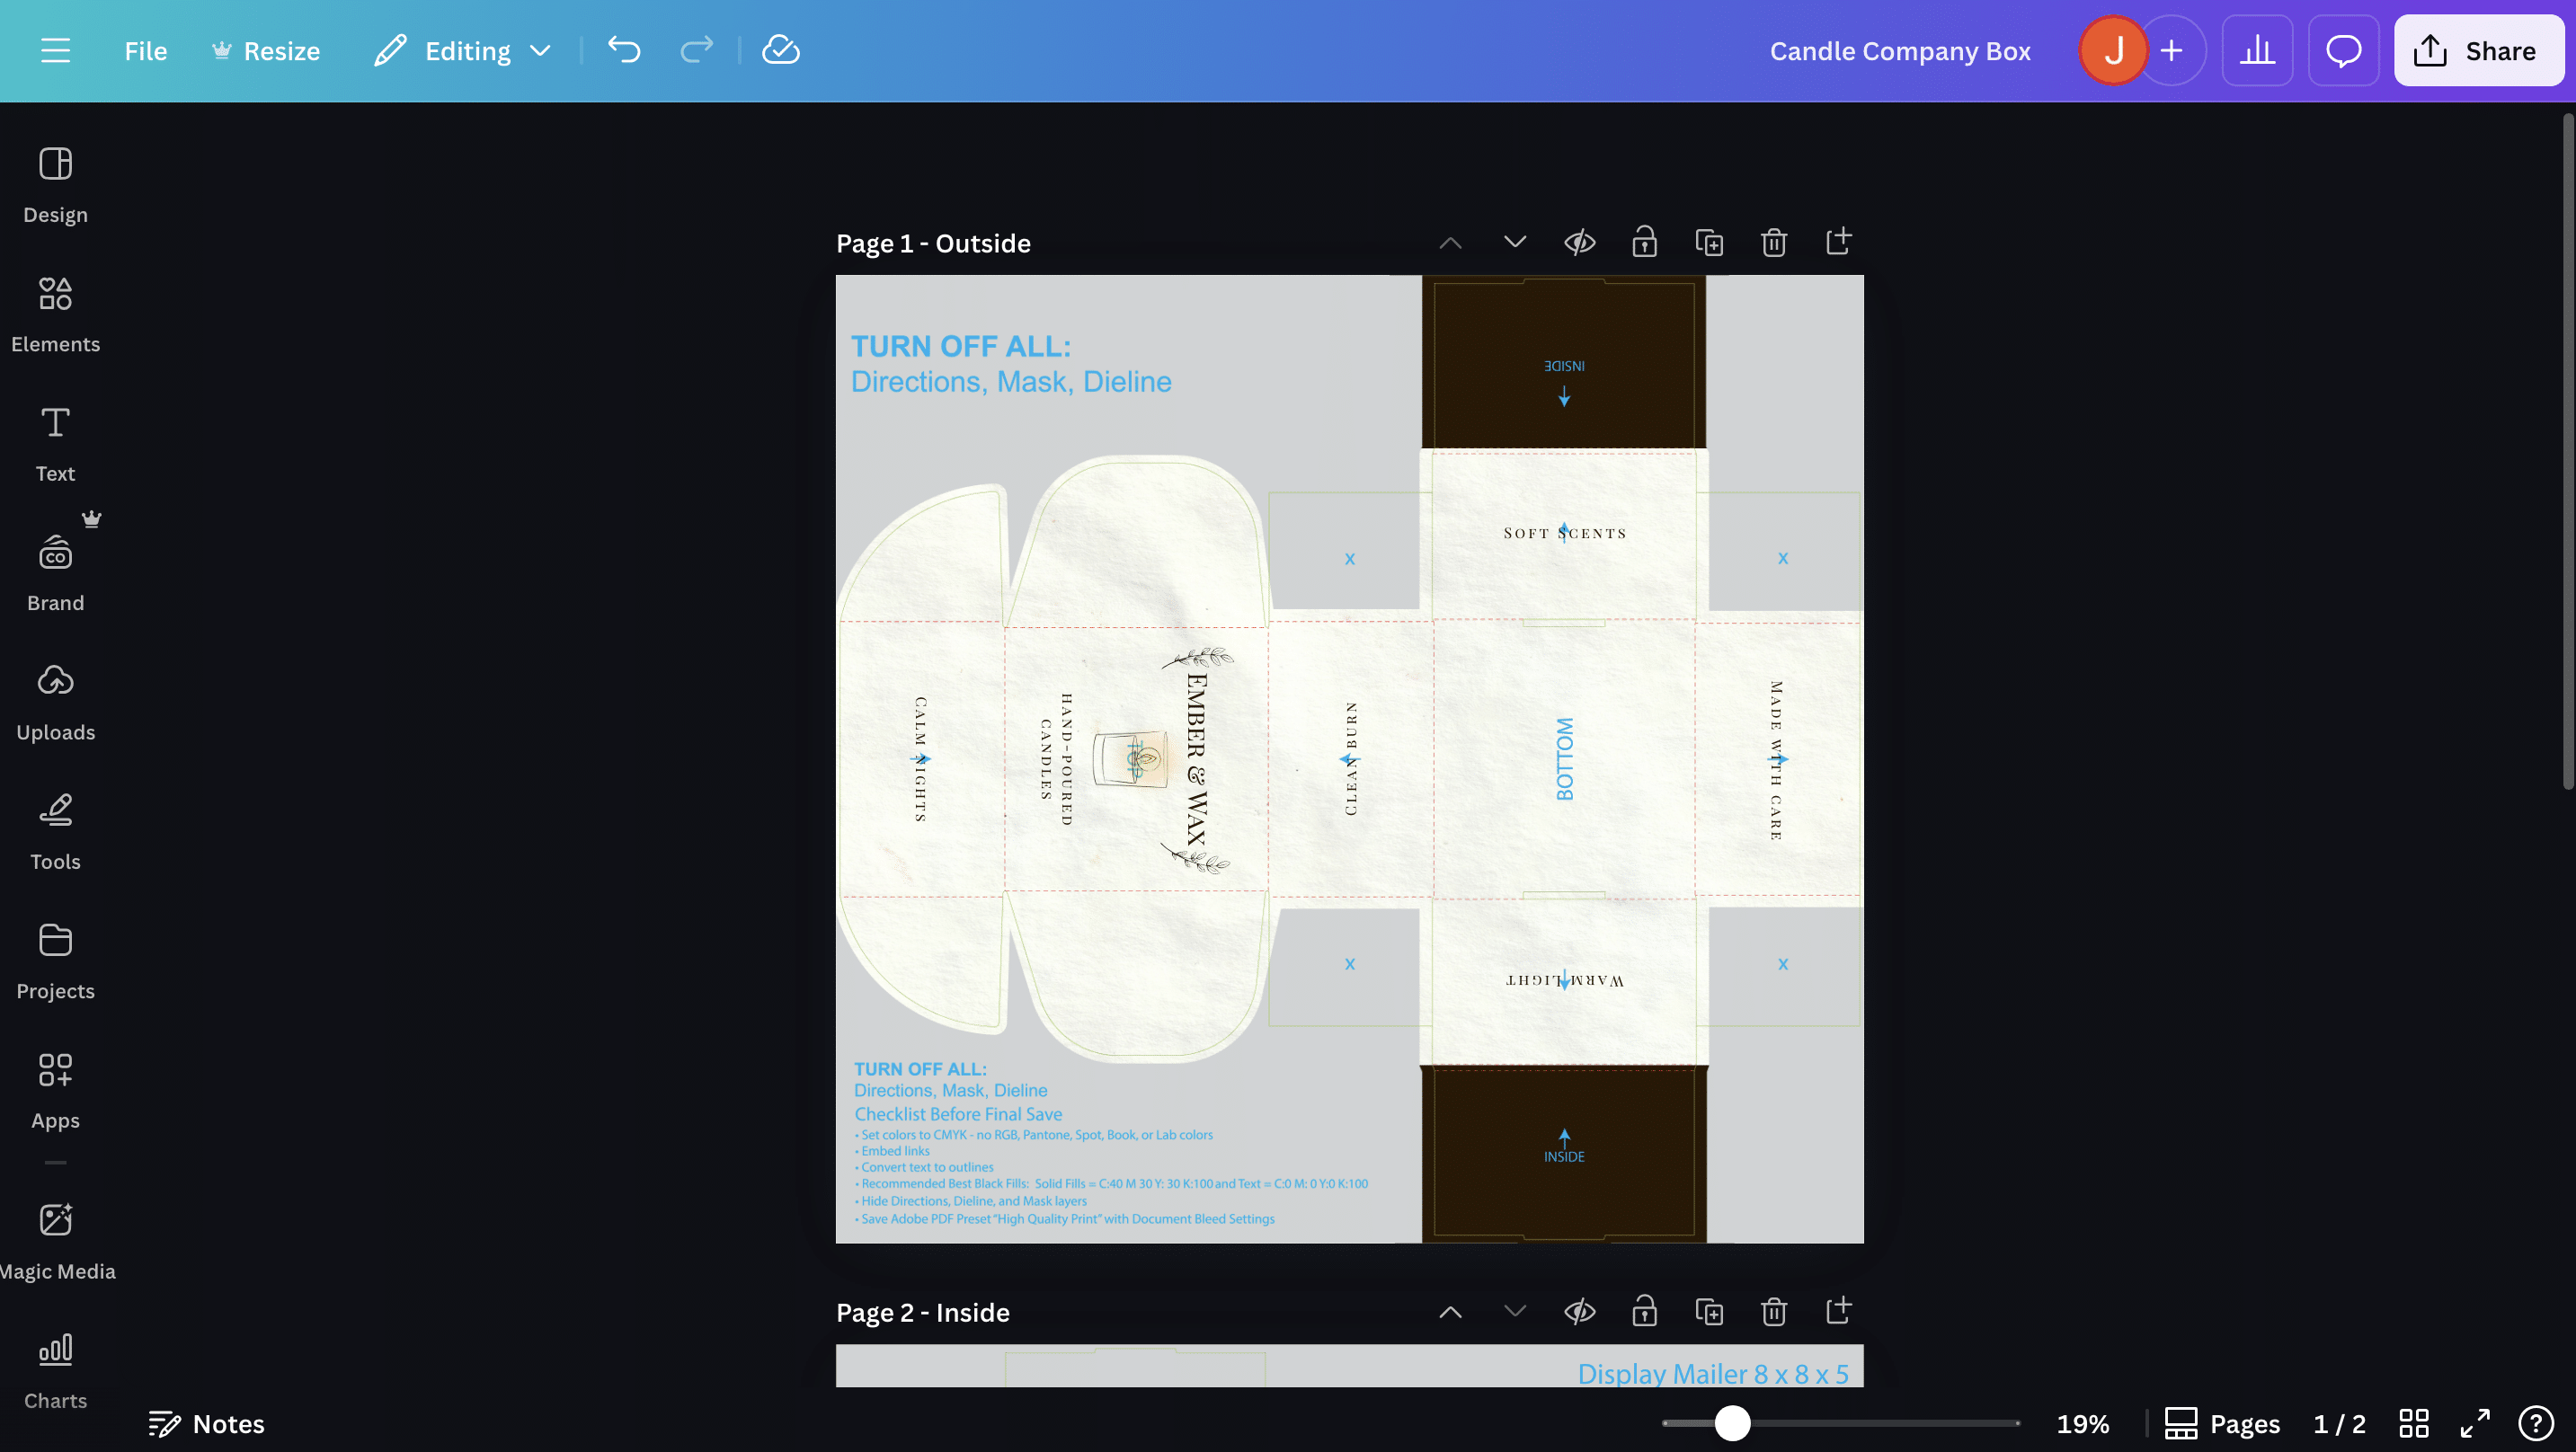Screen dimensions: 2576x1452
Task: Open the Elements panel in sidebar
Action: tap(55, 314)
